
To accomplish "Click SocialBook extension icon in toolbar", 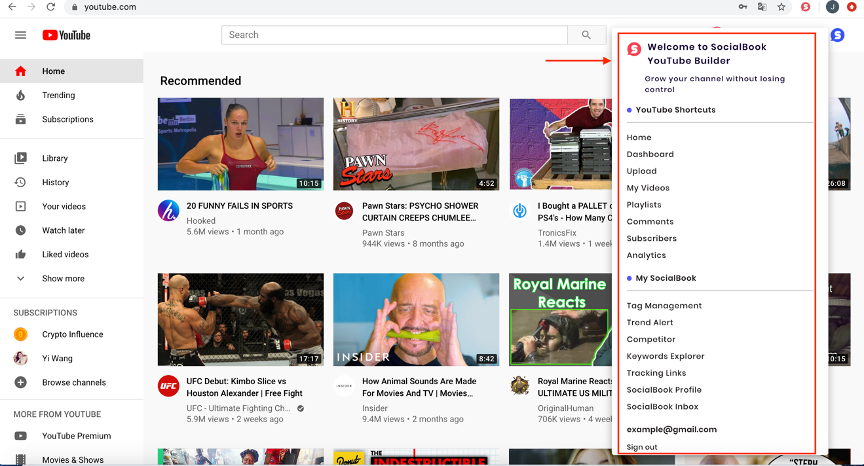I will [x=805, y=7].
